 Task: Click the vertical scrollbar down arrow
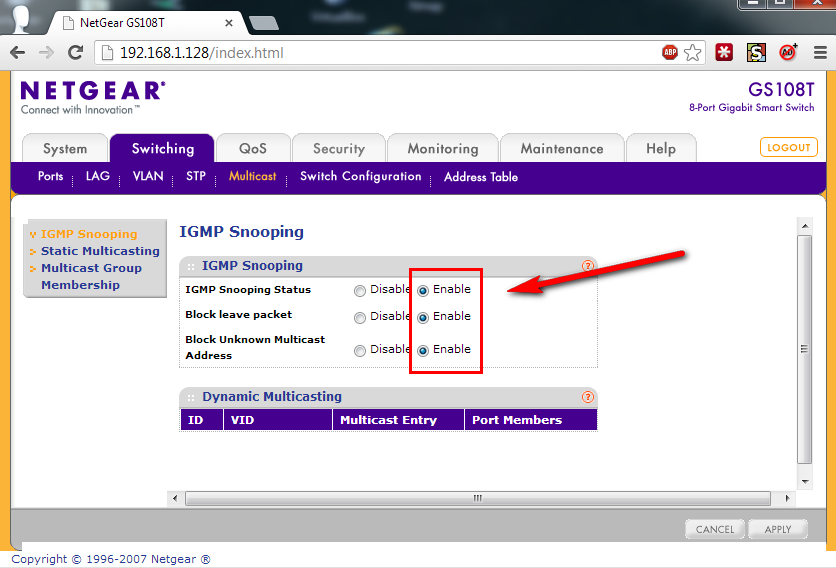pos(805,482)
